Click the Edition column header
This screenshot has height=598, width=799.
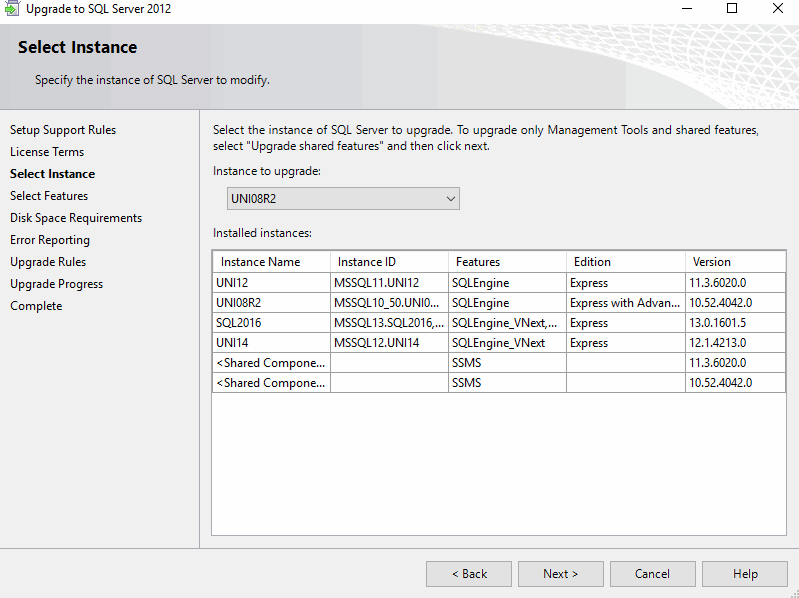click(624, 262)
